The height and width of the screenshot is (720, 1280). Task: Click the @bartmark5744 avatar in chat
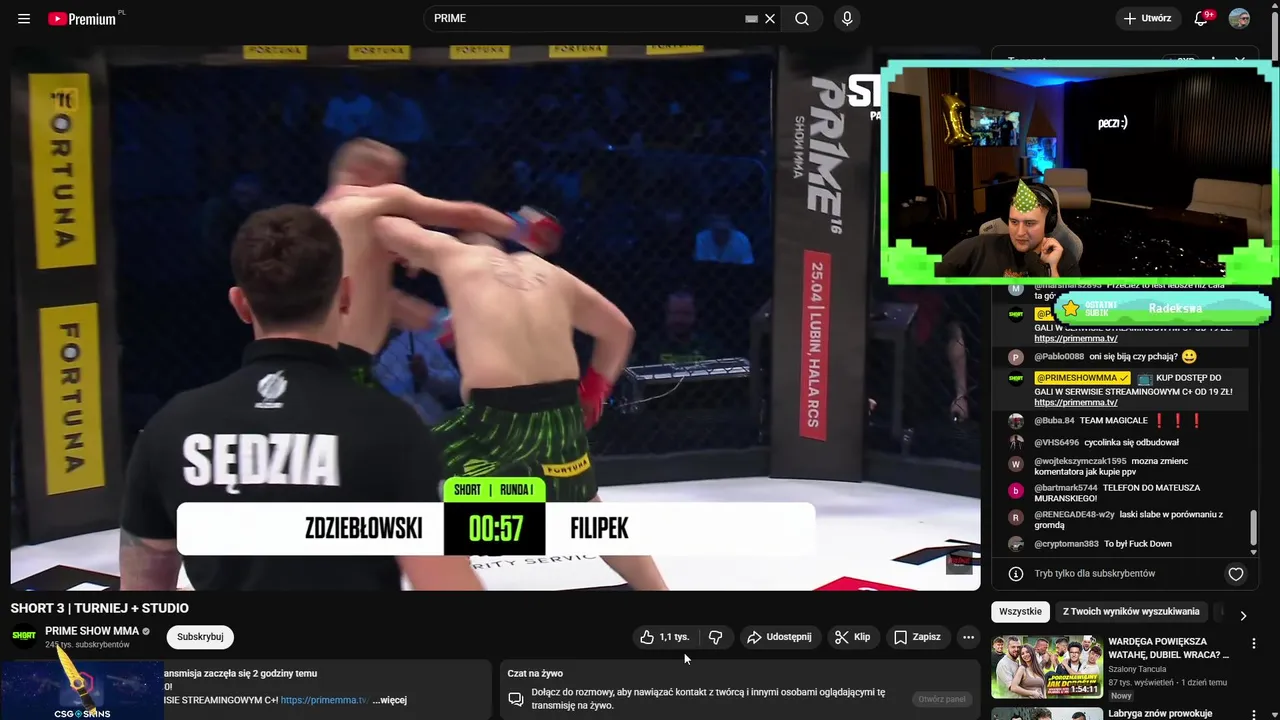1015,491
